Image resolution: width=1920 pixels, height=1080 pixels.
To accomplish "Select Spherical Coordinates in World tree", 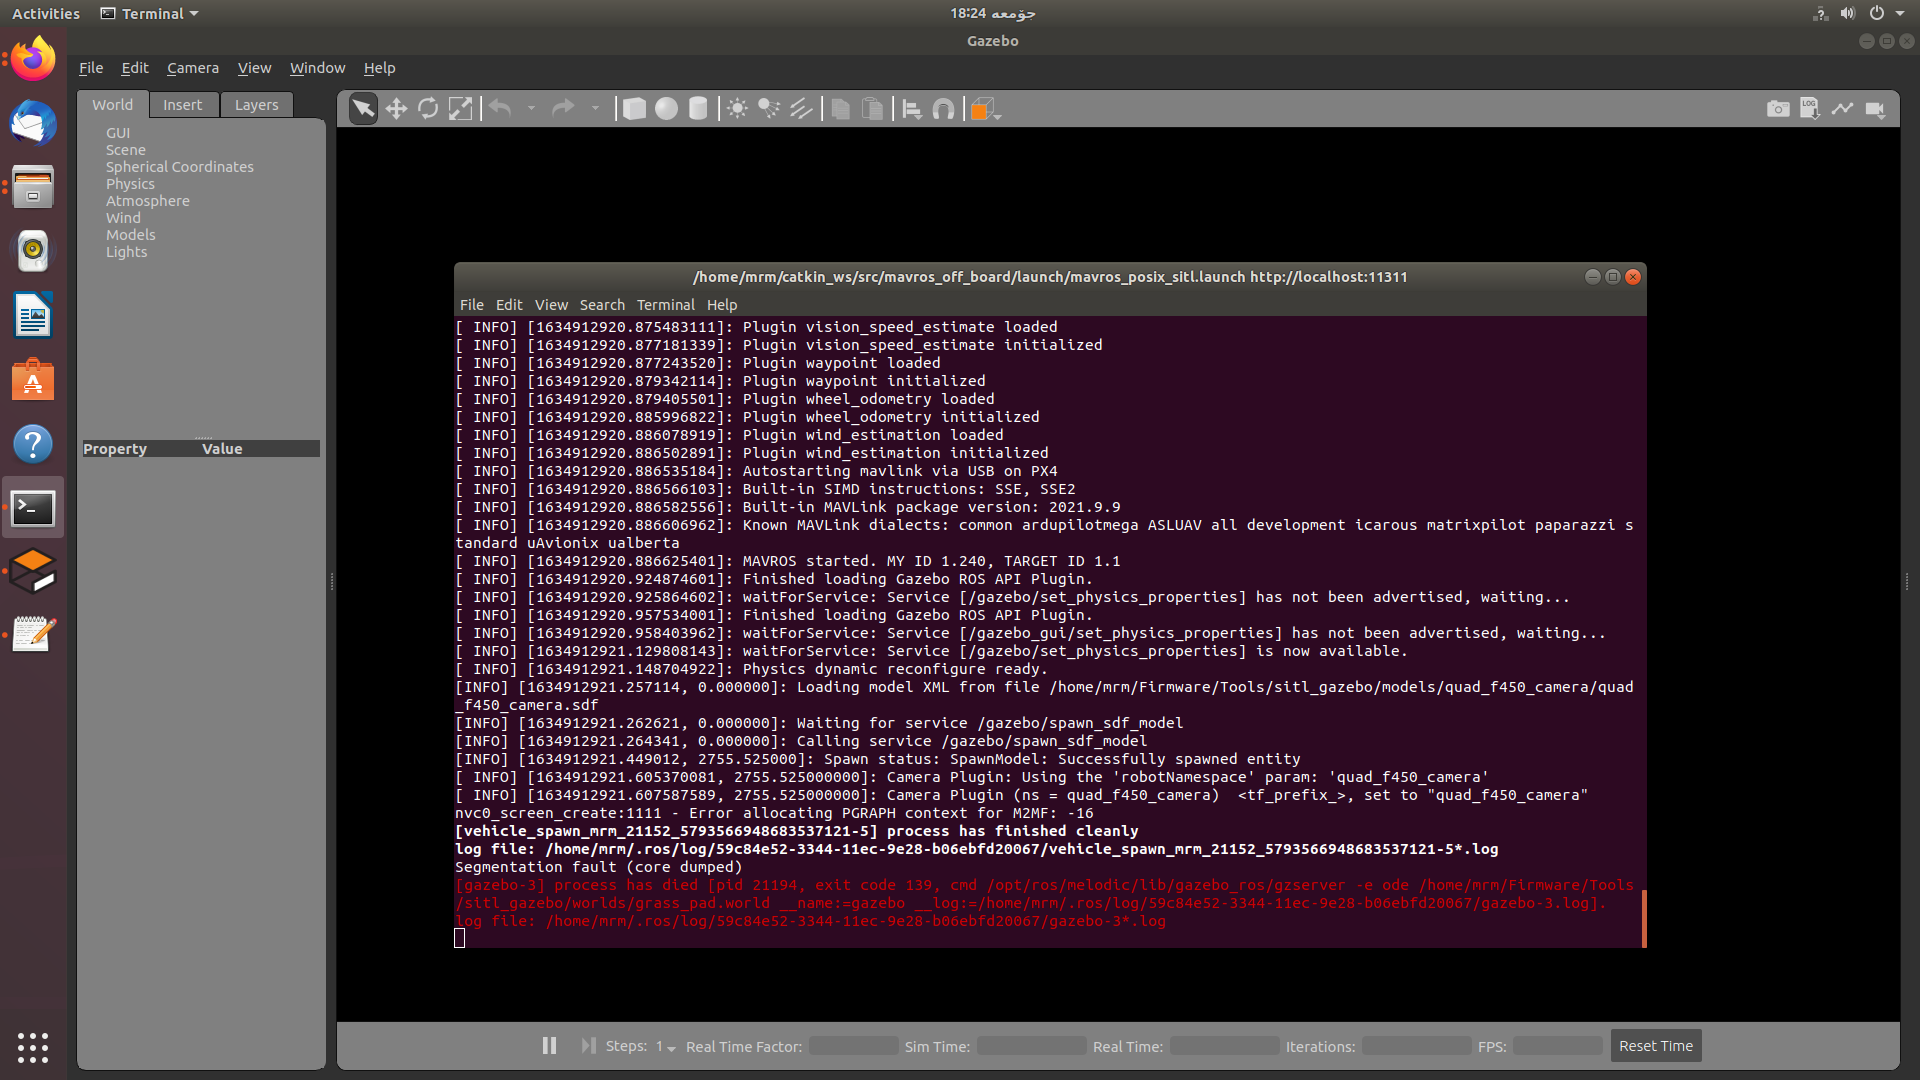I will click(x=180, y=167).
